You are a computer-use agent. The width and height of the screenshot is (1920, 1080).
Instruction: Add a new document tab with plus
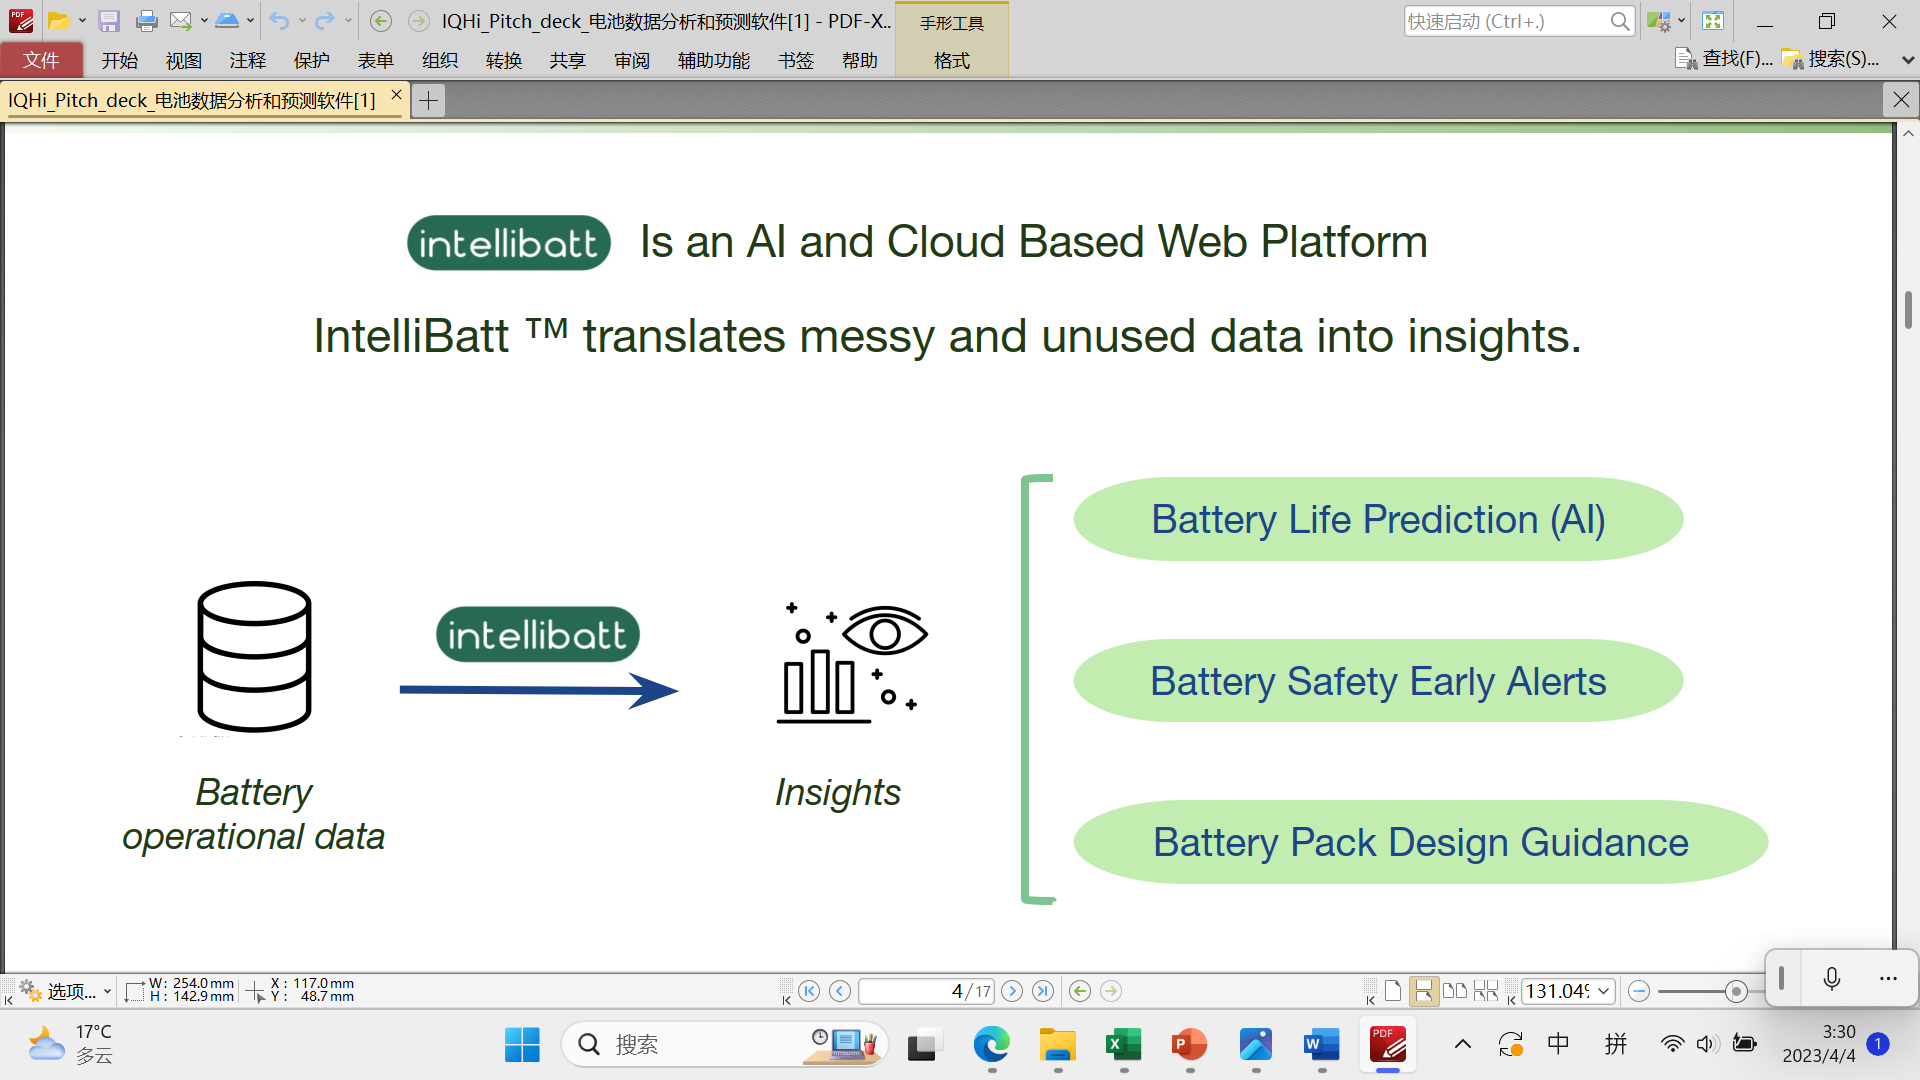pyautogui.click(x=428, y=100)
